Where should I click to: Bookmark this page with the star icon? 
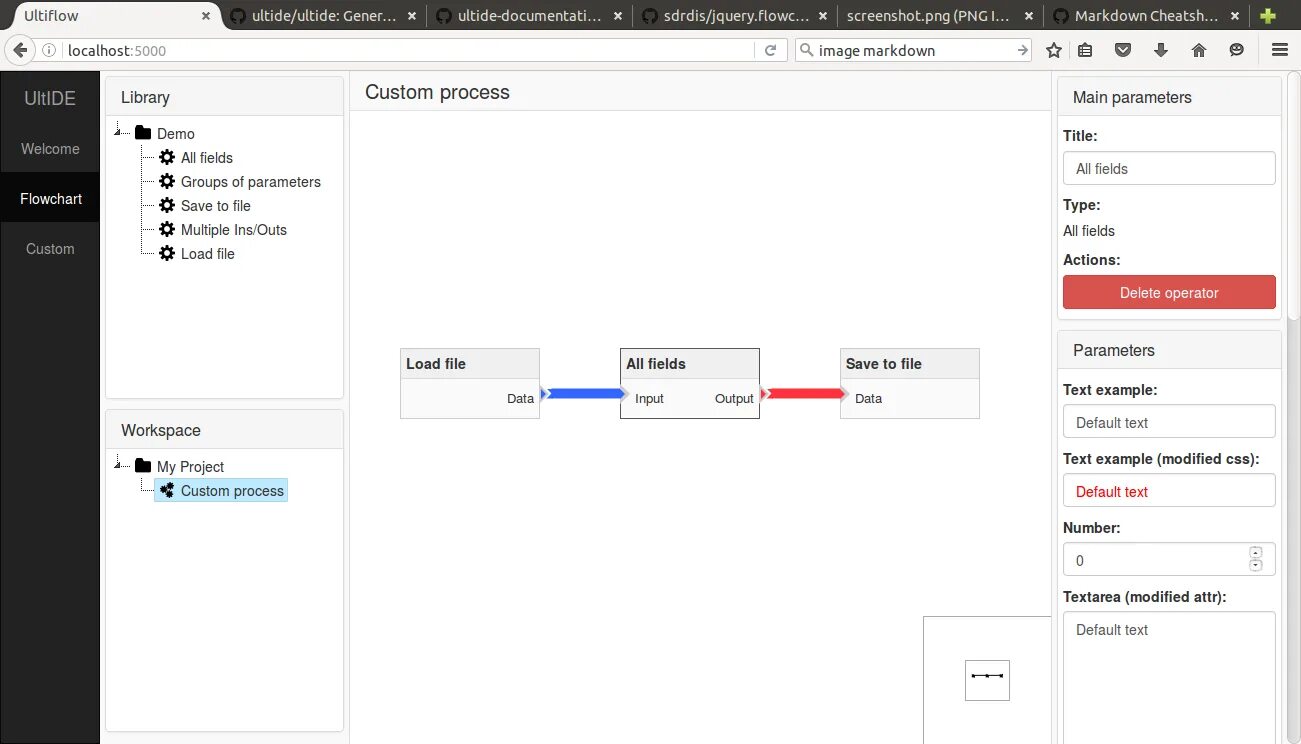coord(1053,50)
